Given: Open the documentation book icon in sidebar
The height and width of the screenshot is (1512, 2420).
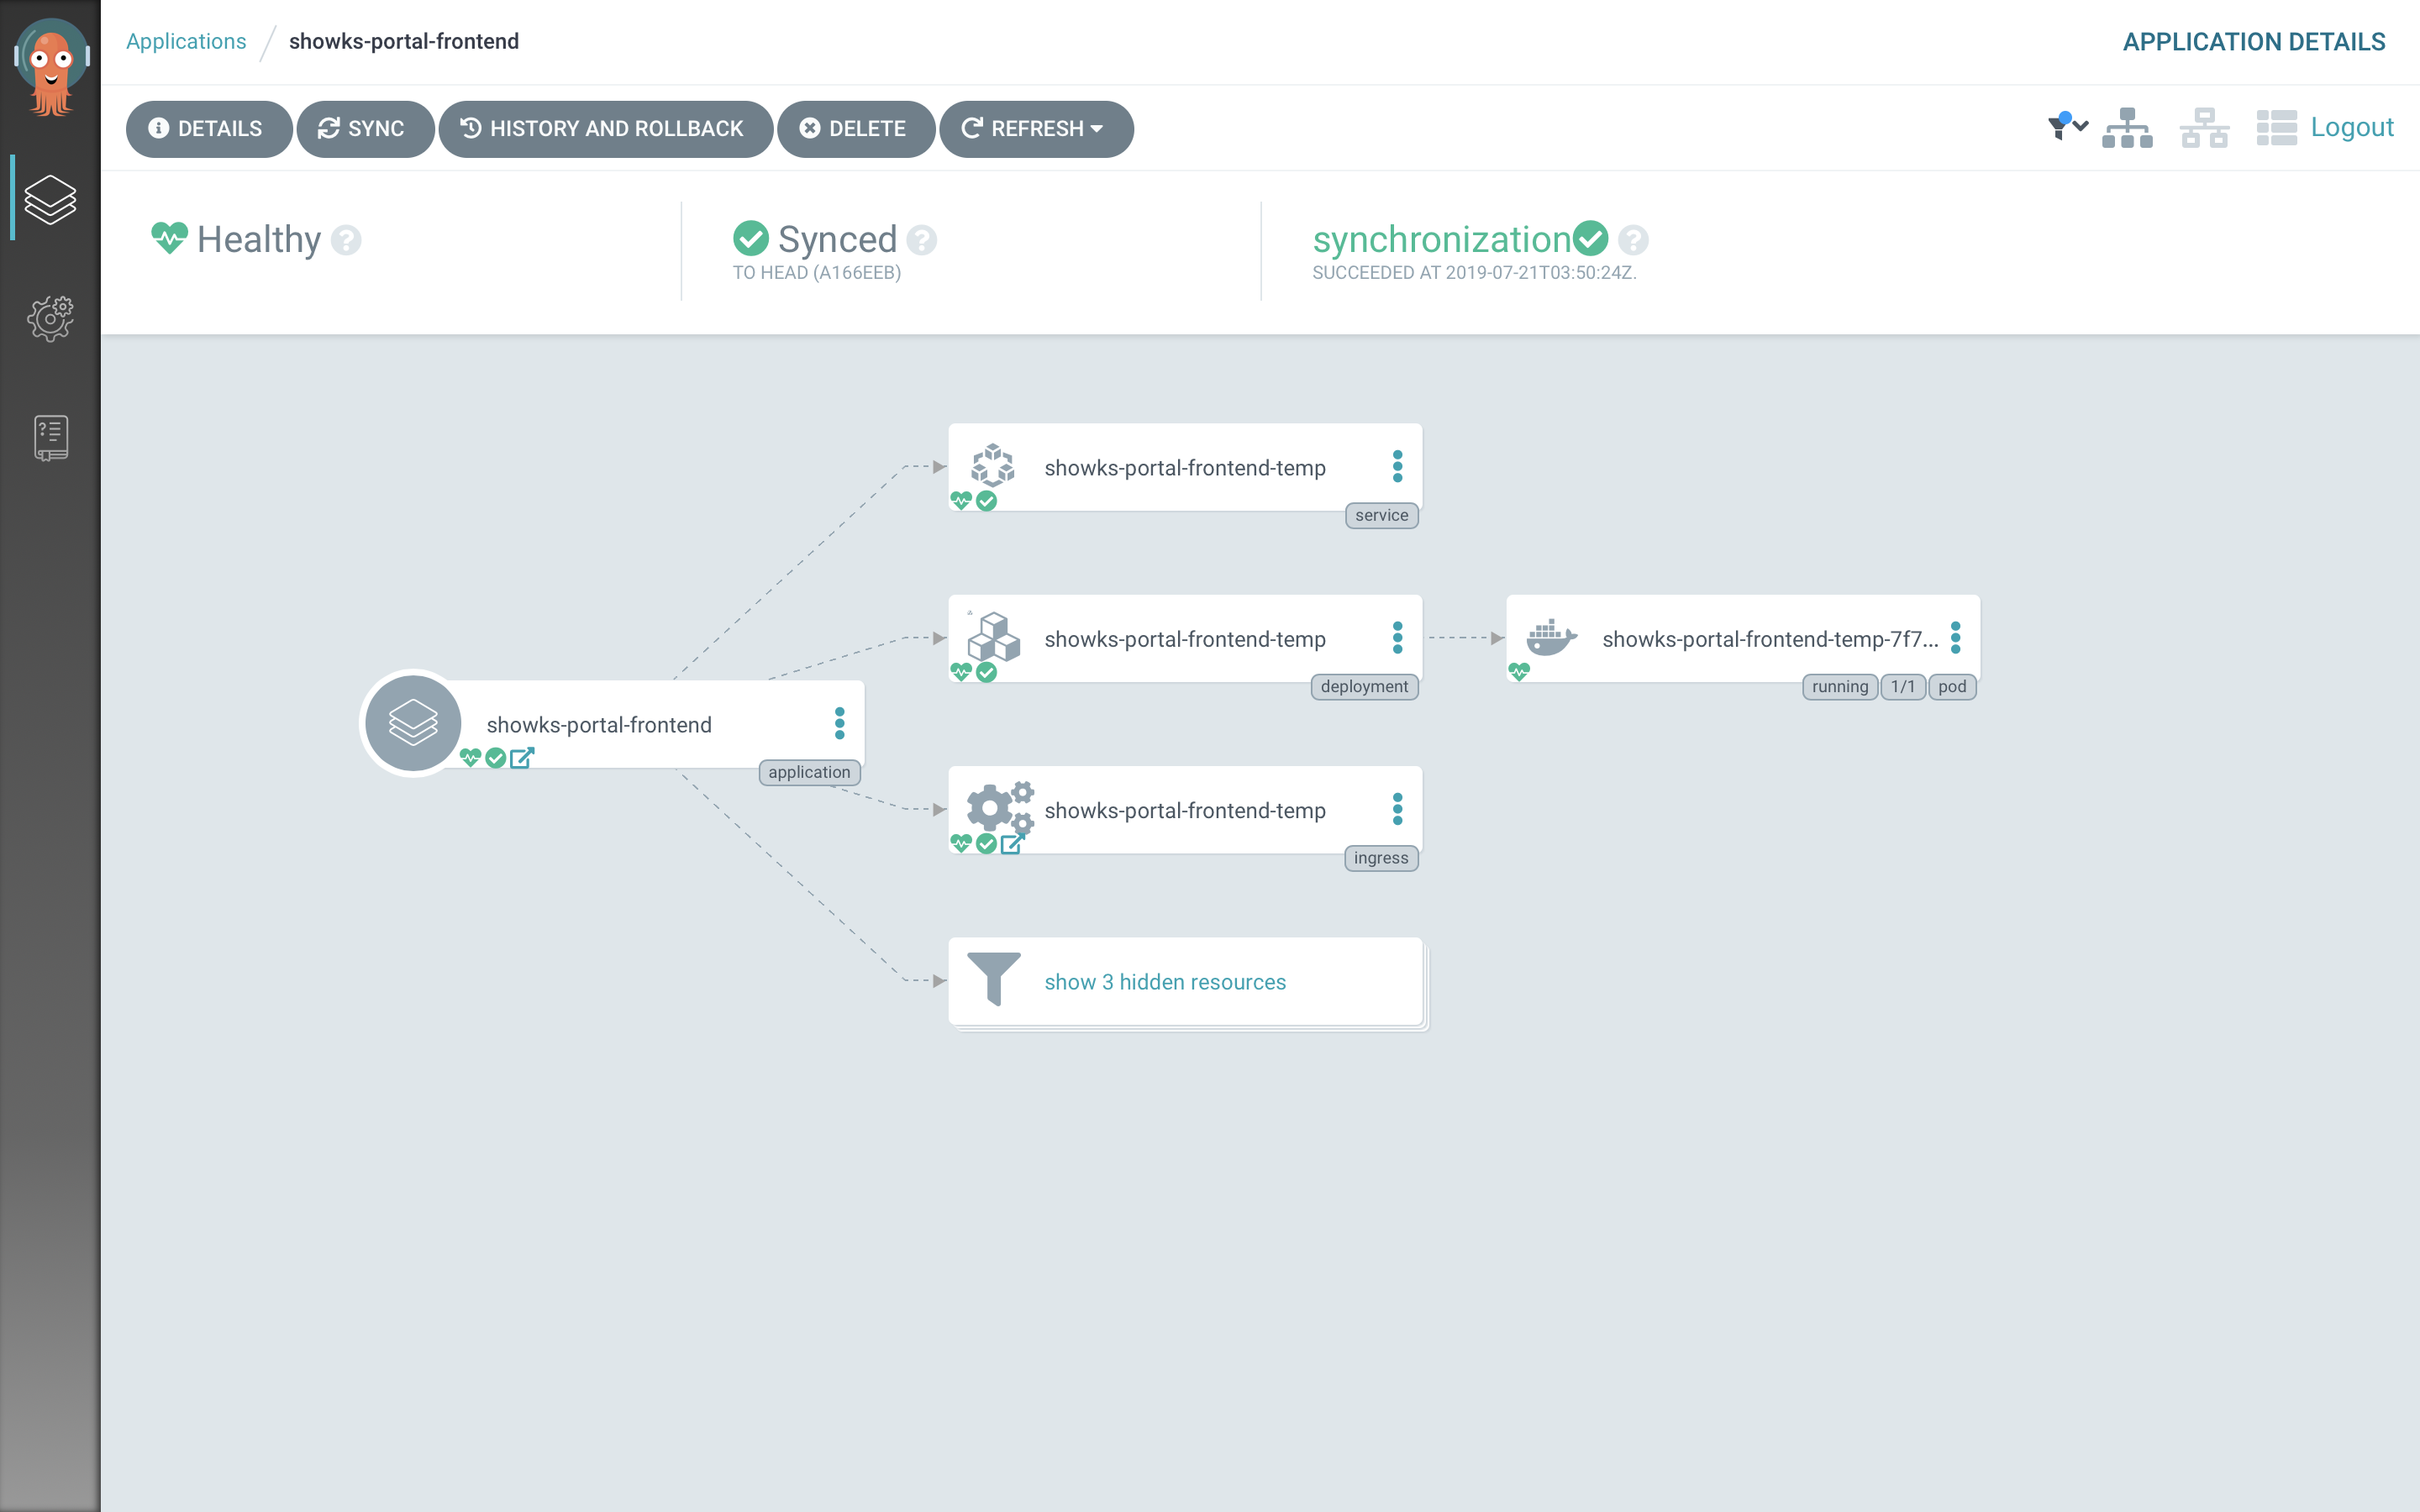Looking at the screenshot, I should tap(50, 437).
